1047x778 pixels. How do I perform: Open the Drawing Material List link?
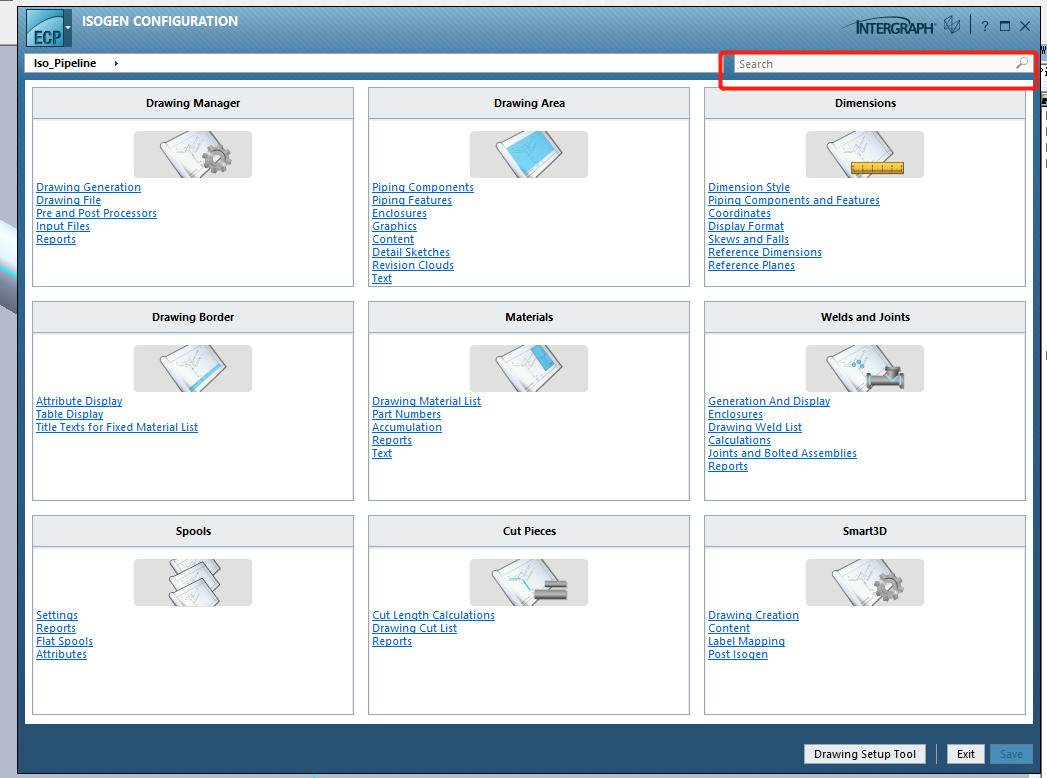[426, 401]
